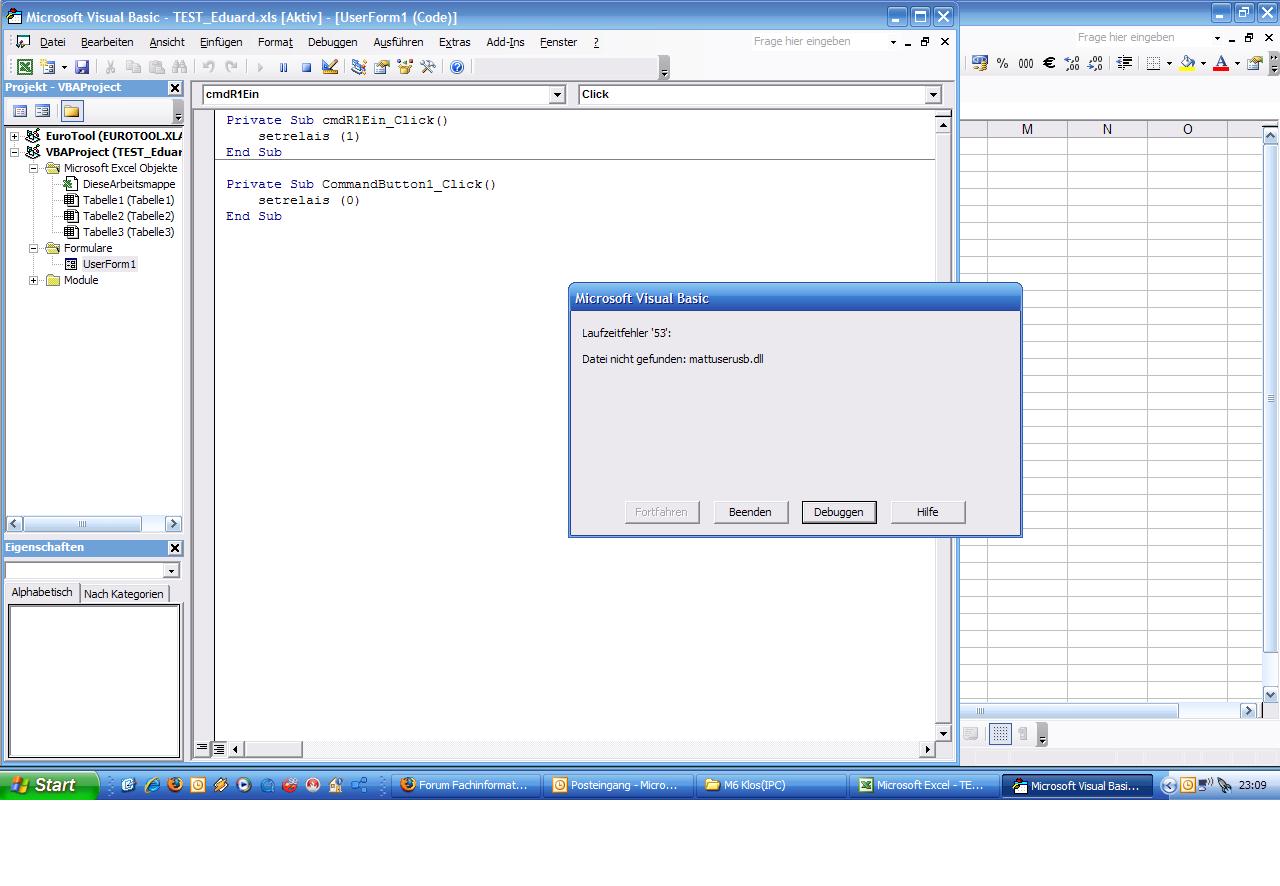This screenshot has height=886, width=1280.
Task: Open the Ausführen menu
Action: (398, 42)
